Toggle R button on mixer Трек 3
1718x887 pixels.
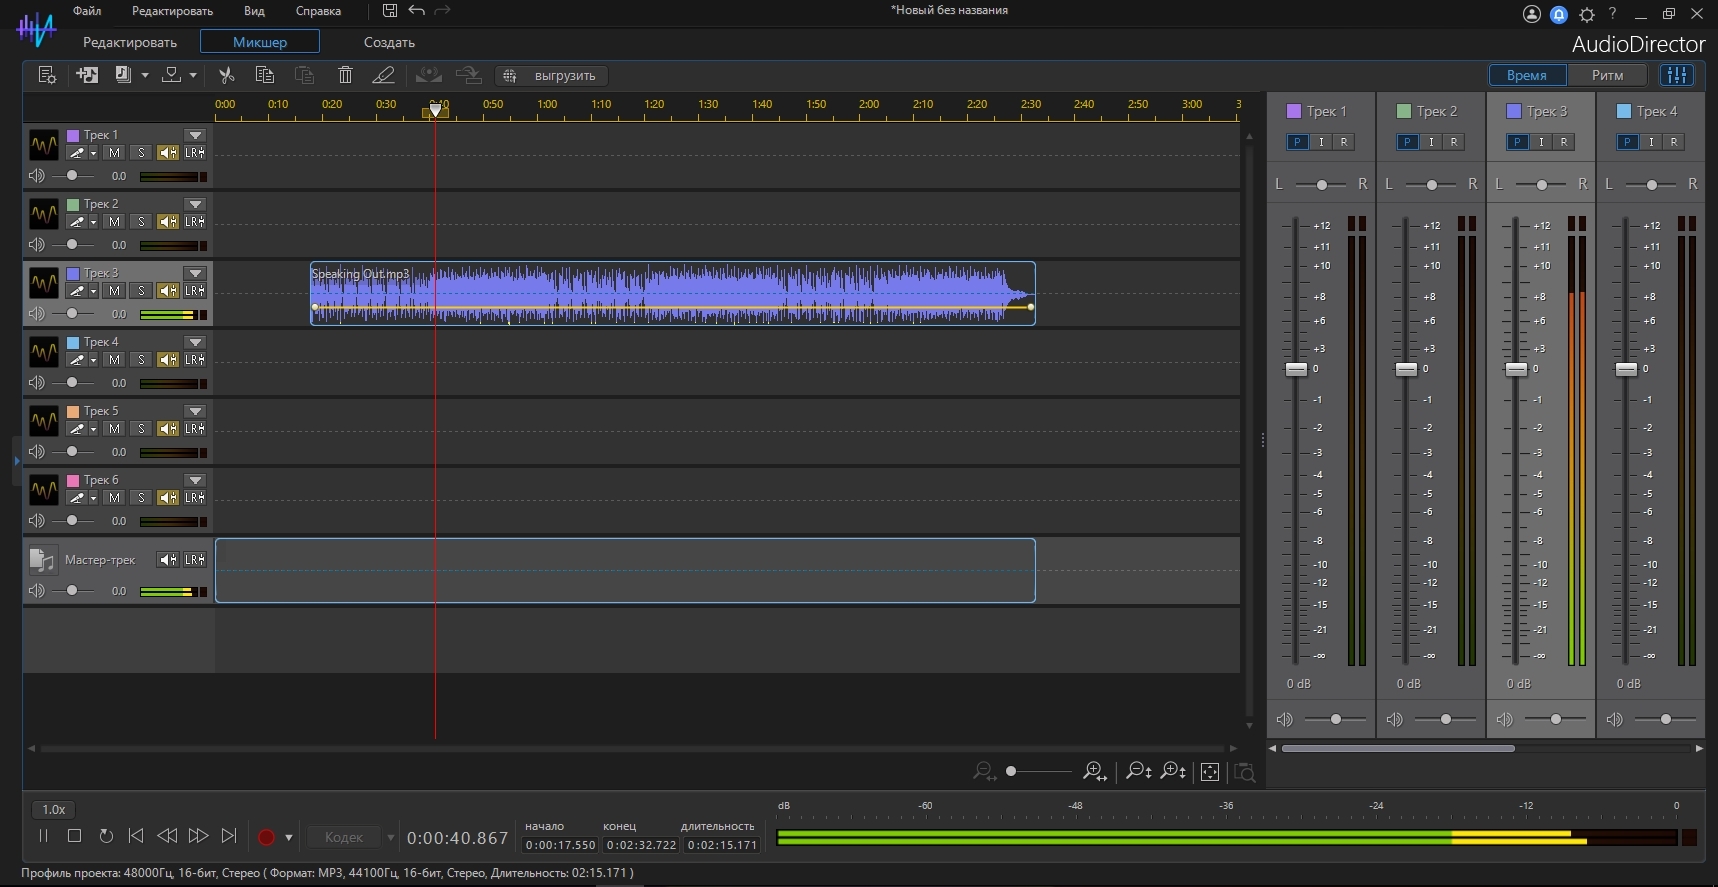point(1564,142)
